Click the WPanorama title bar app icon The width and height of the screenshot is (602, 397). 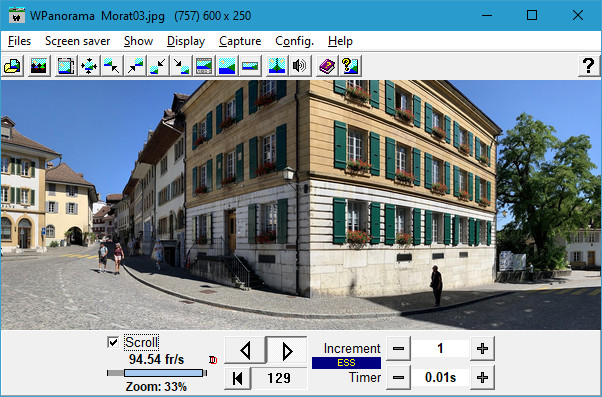pos(17,15)
